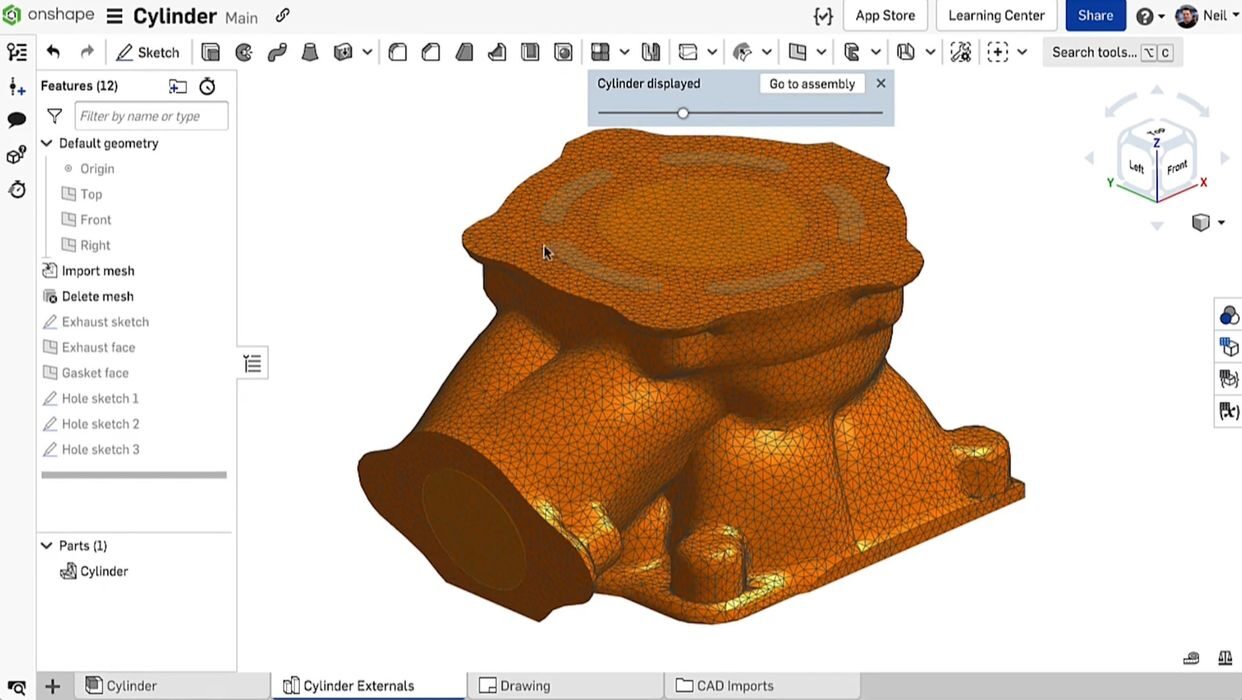Collapse the Default geometry tree
1242x700 pixels.
click(46, 143)
